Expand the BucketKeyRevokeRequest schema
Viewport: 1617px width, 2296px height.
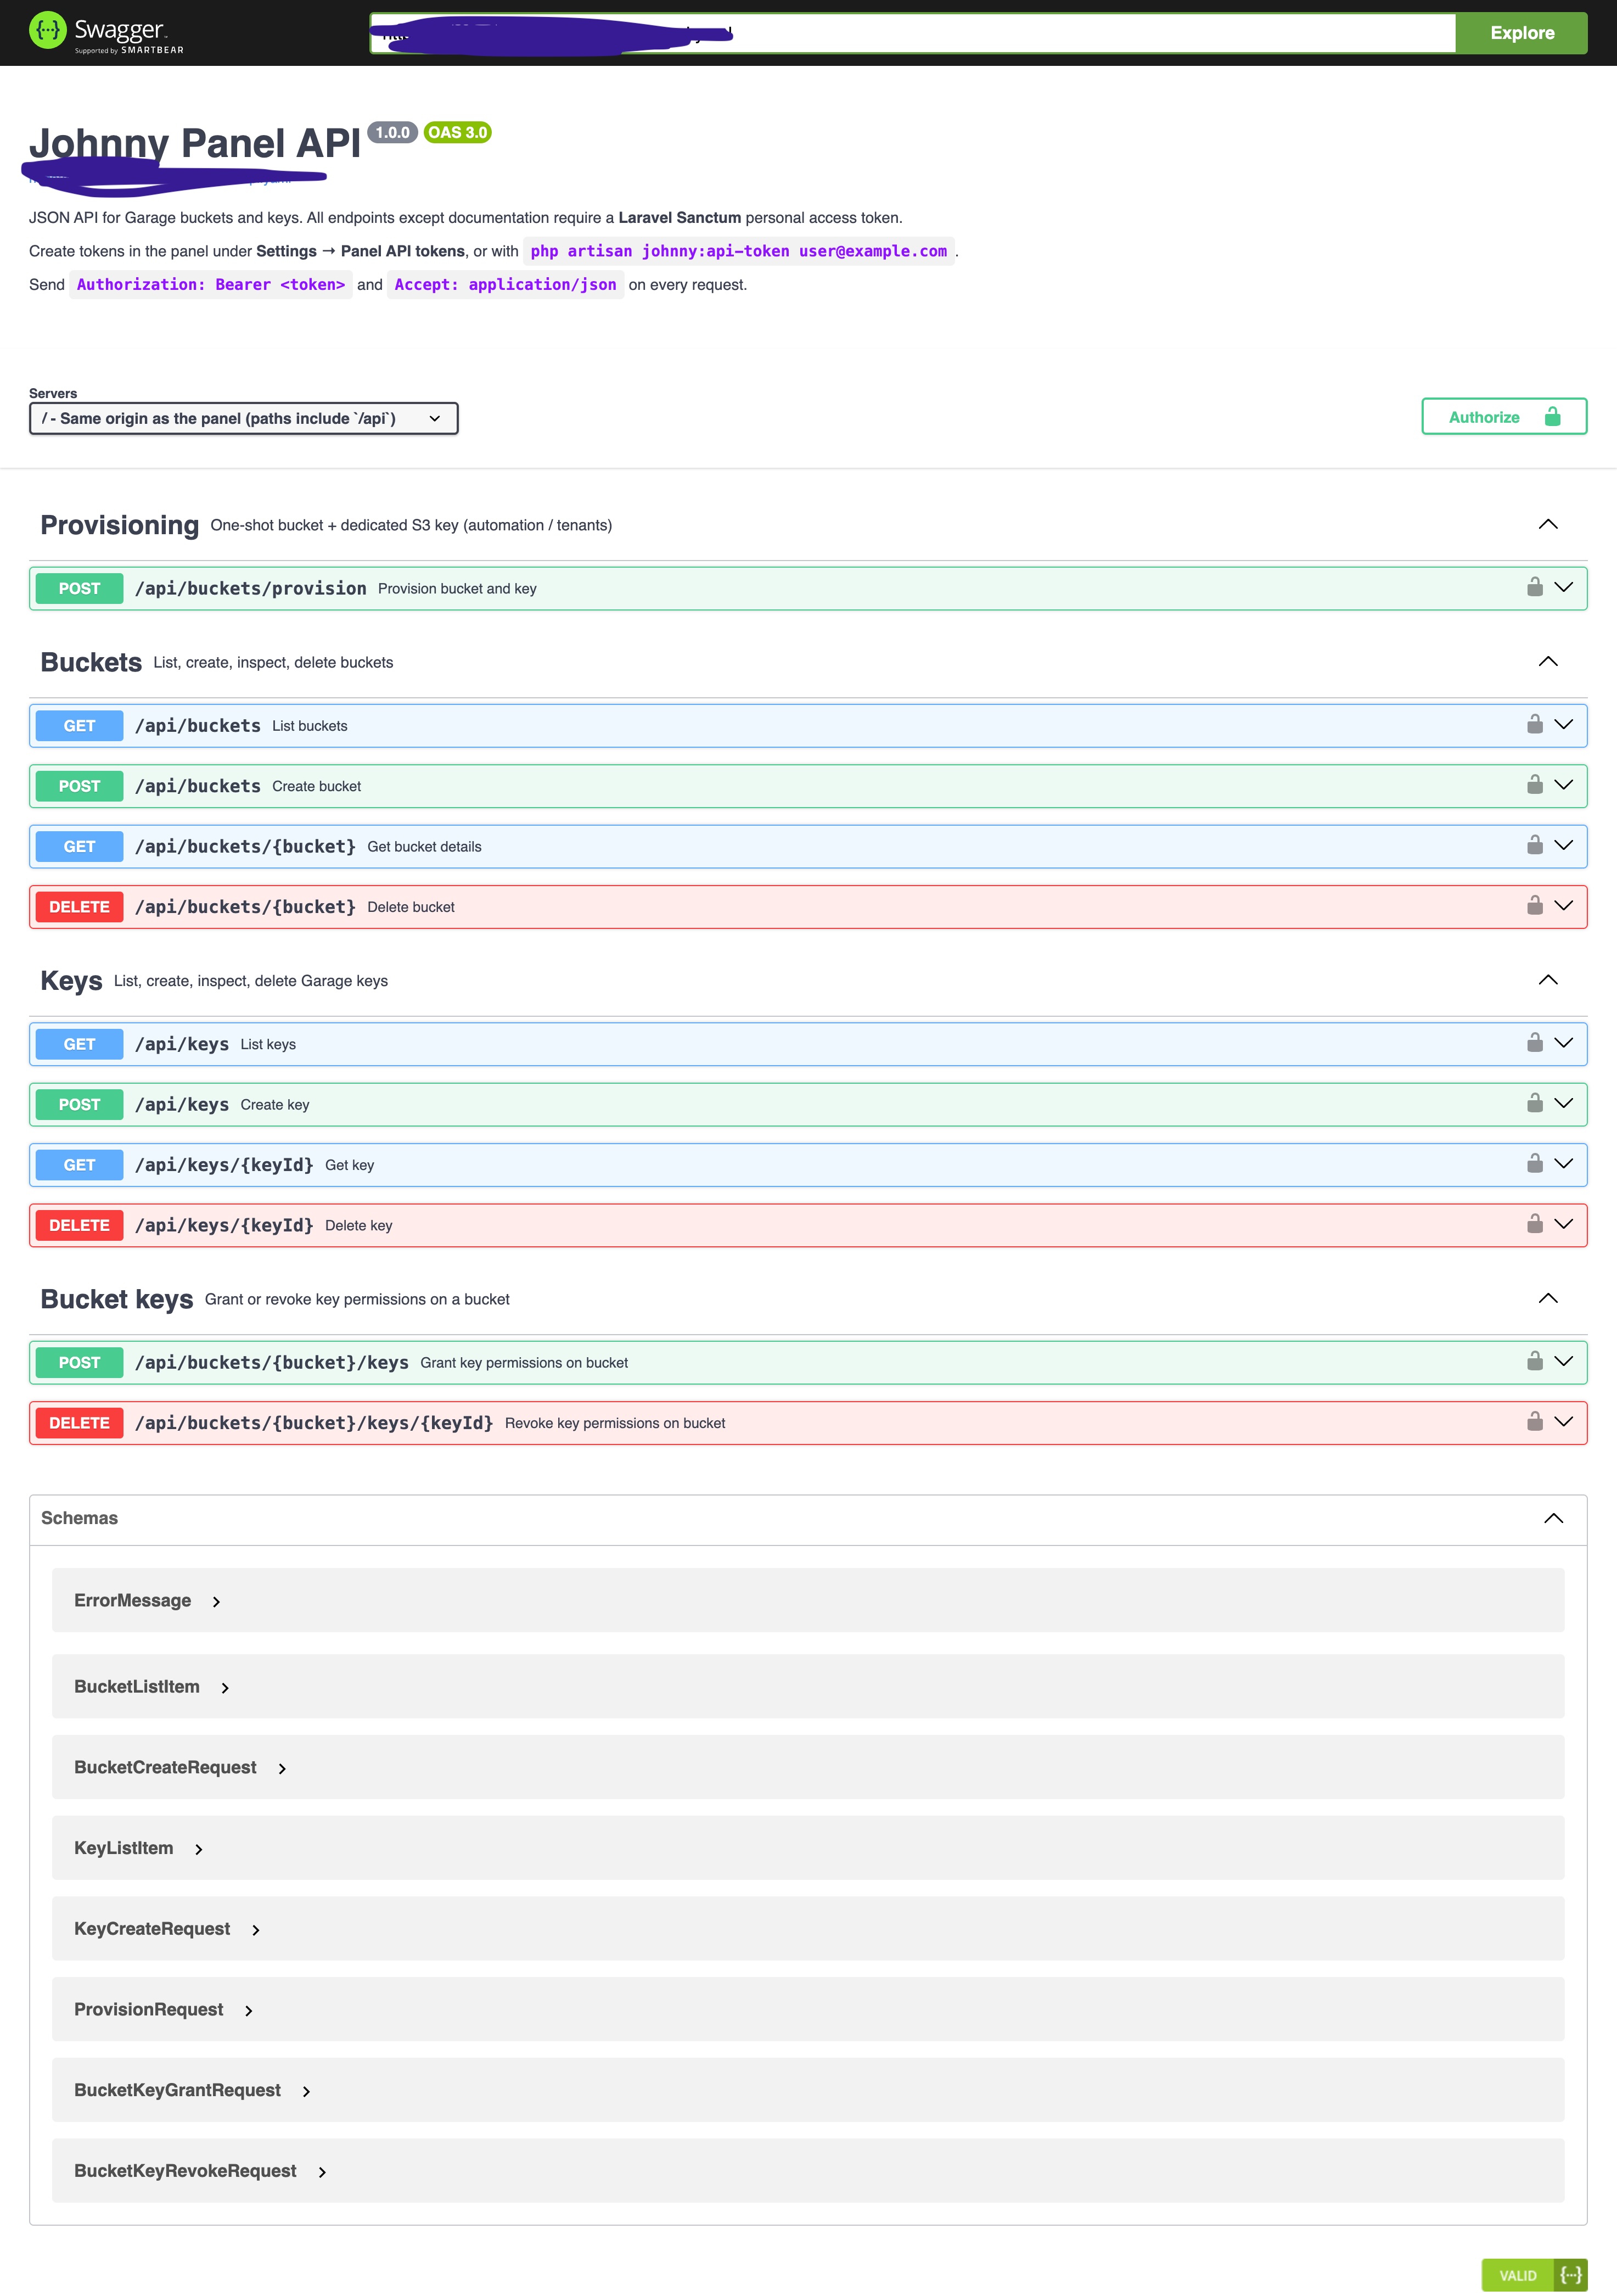[322, 2172]
